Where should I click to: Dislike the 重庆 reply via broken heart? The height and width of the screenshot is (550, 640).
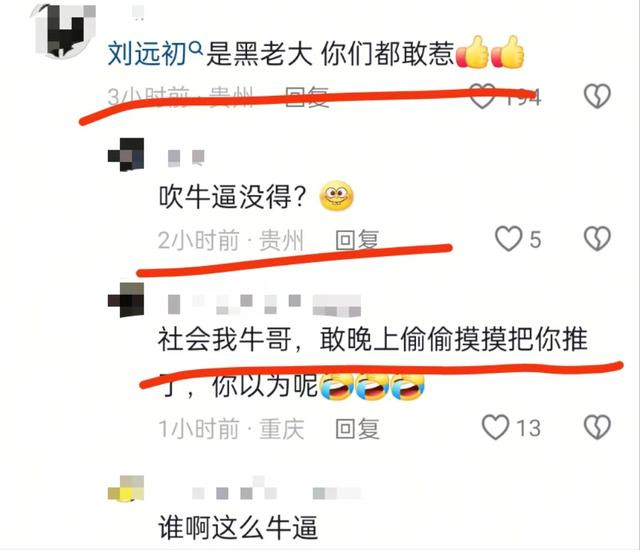pyautogui.click(x=597, y=428)
